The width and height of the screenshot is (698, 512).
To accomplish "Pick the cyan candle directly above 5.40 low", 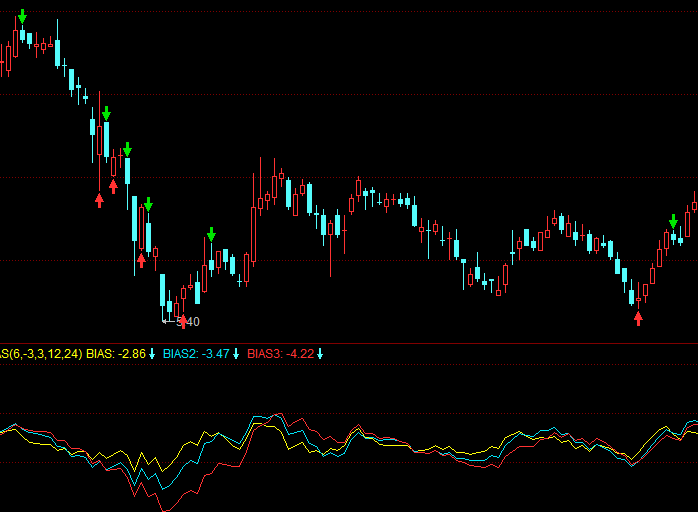I will 163,291.
